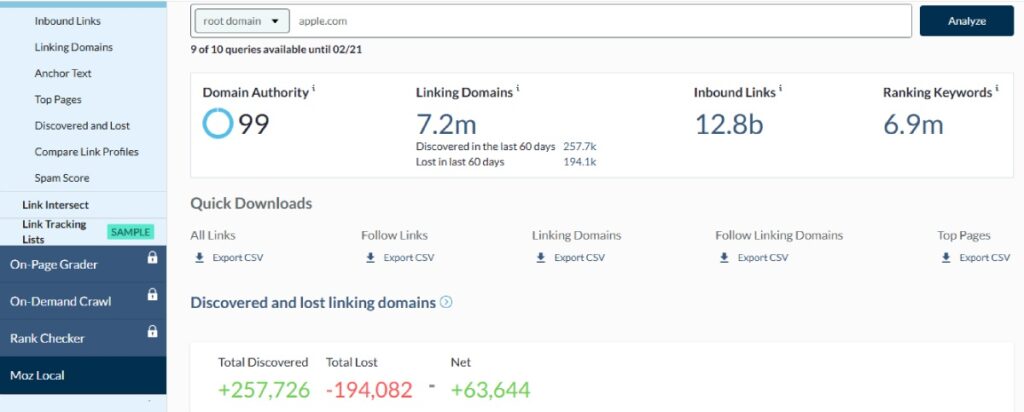This screenshot has width=1024, height=412.
Task: Click the Inbound Links info icon
Action: [780, 89]
